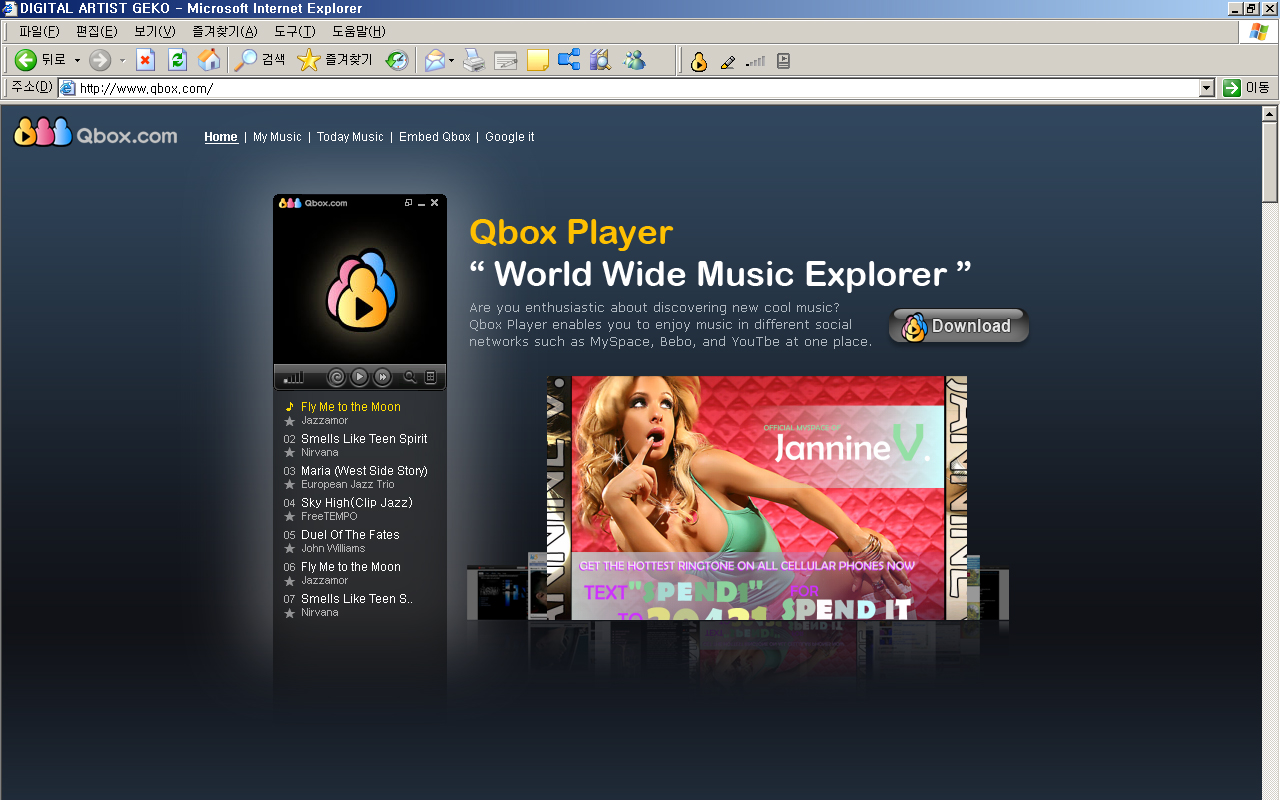
Task: Click the play button in Qbox player controls
Action: (x=360, y=377)
